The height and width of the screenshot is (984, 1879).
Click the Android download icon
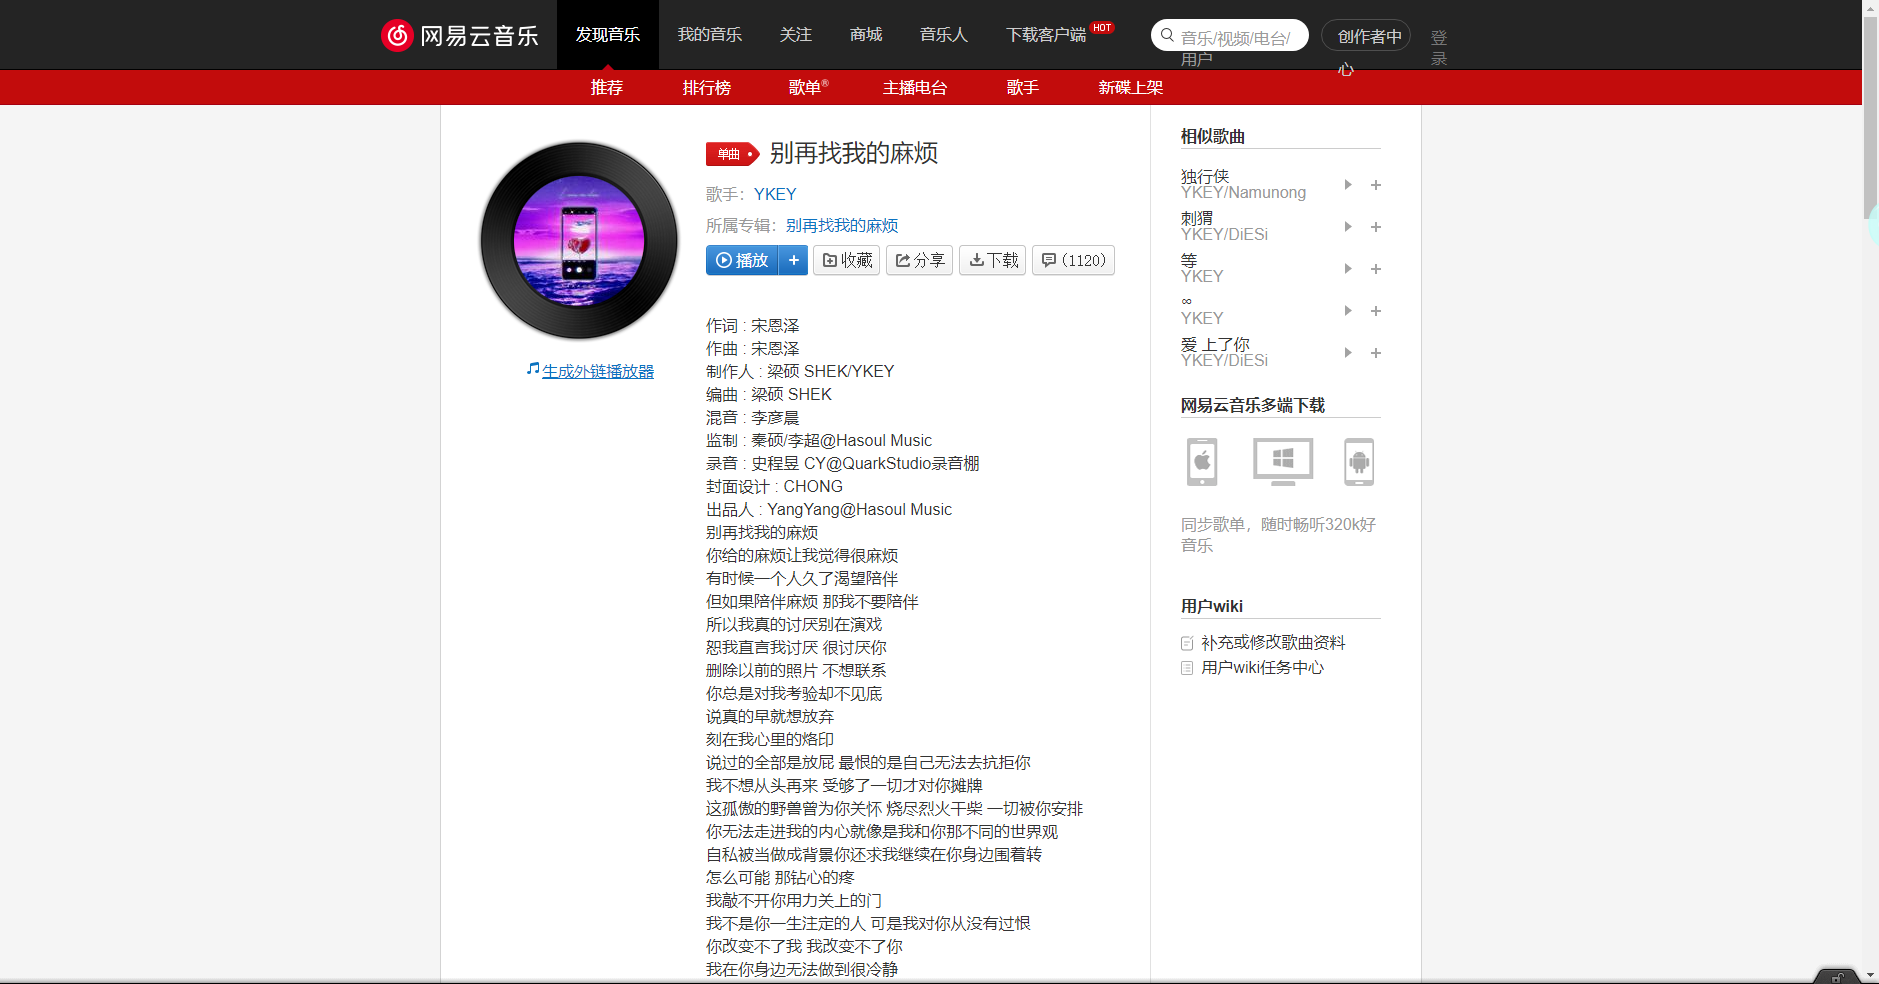click(1360, 462)
